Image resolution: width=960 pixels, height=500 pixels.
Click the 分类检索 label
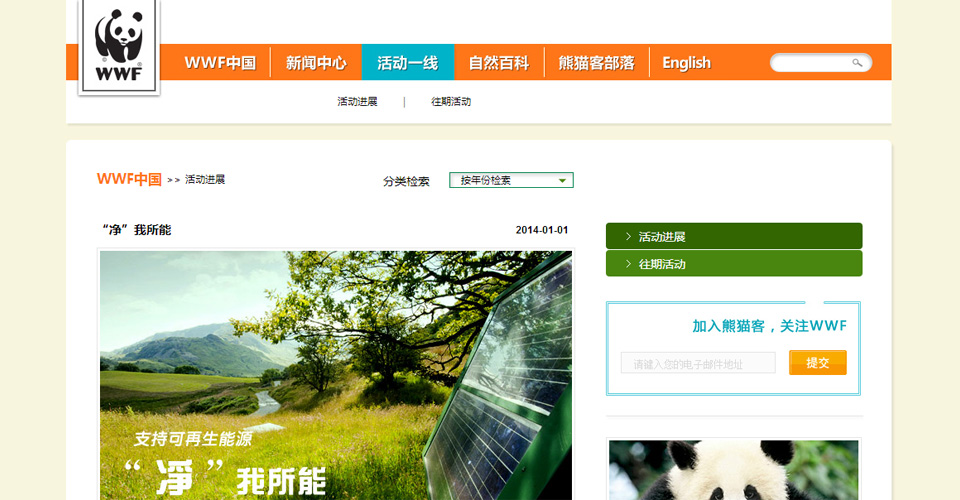pyautogui.click(x=407, y=181)
